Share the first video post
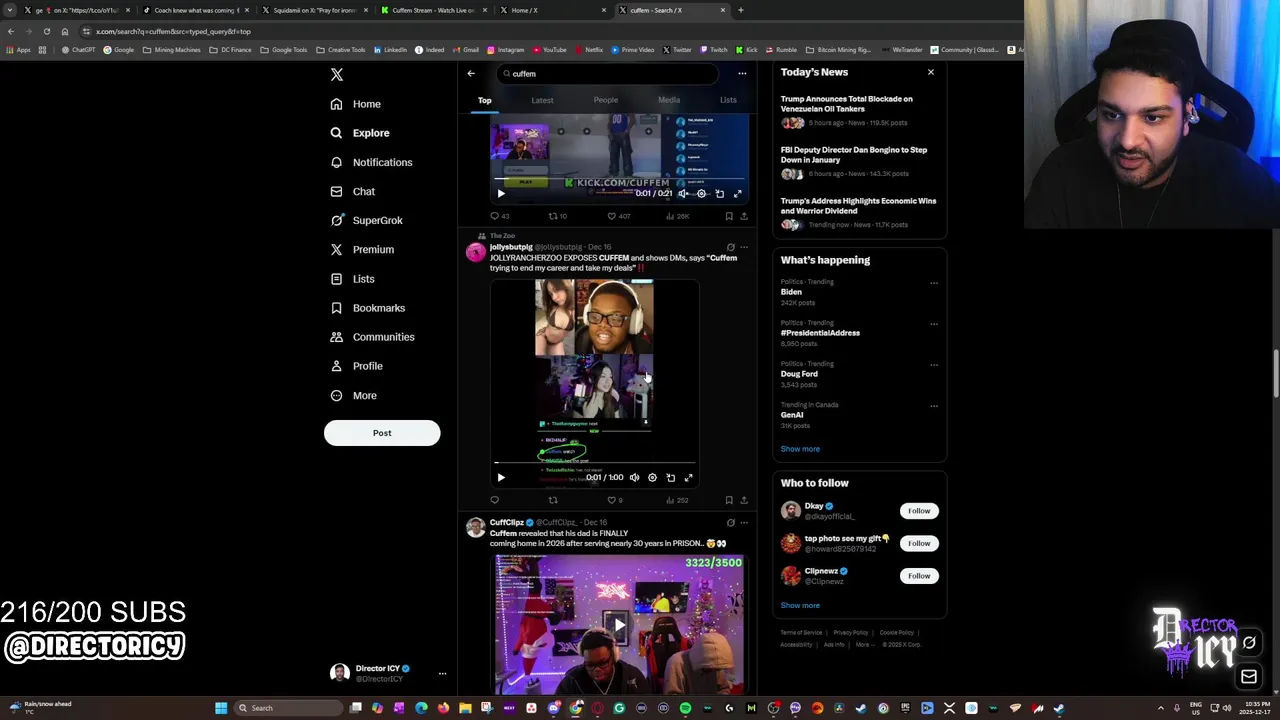 [x=743, y=216]
